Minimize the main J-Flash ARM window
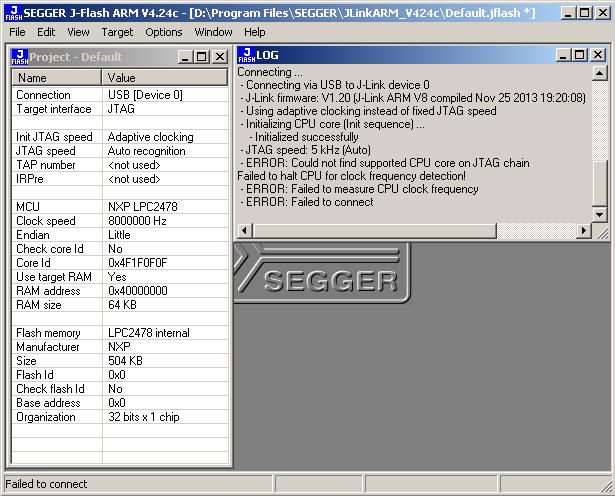The height and width of the screenshot is (496, 615). [x=568, y=13]
